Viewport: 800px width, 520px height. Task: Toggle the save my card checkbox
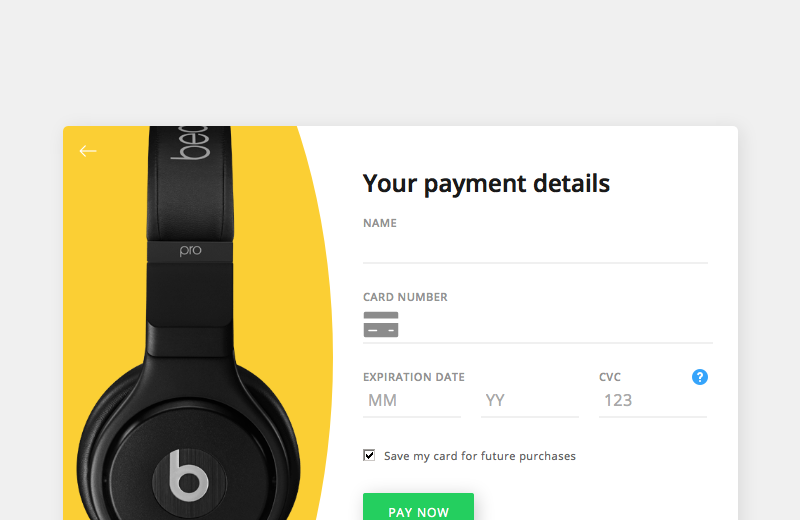coord(370,455)
